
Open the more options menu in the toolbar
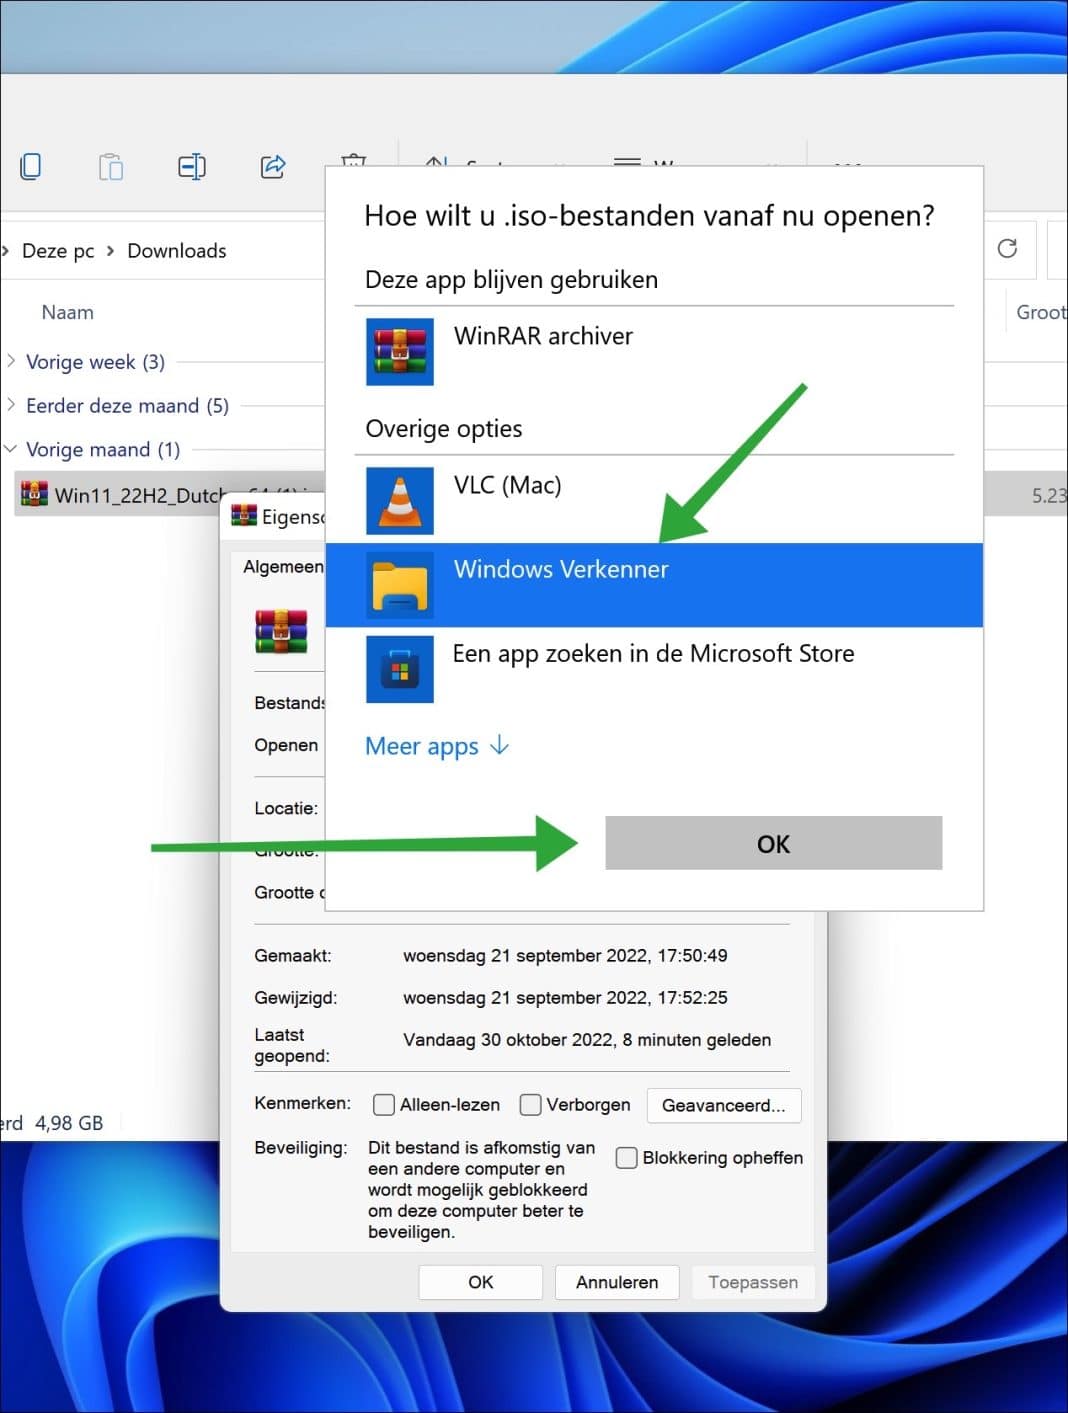click(x=847, y=166)
